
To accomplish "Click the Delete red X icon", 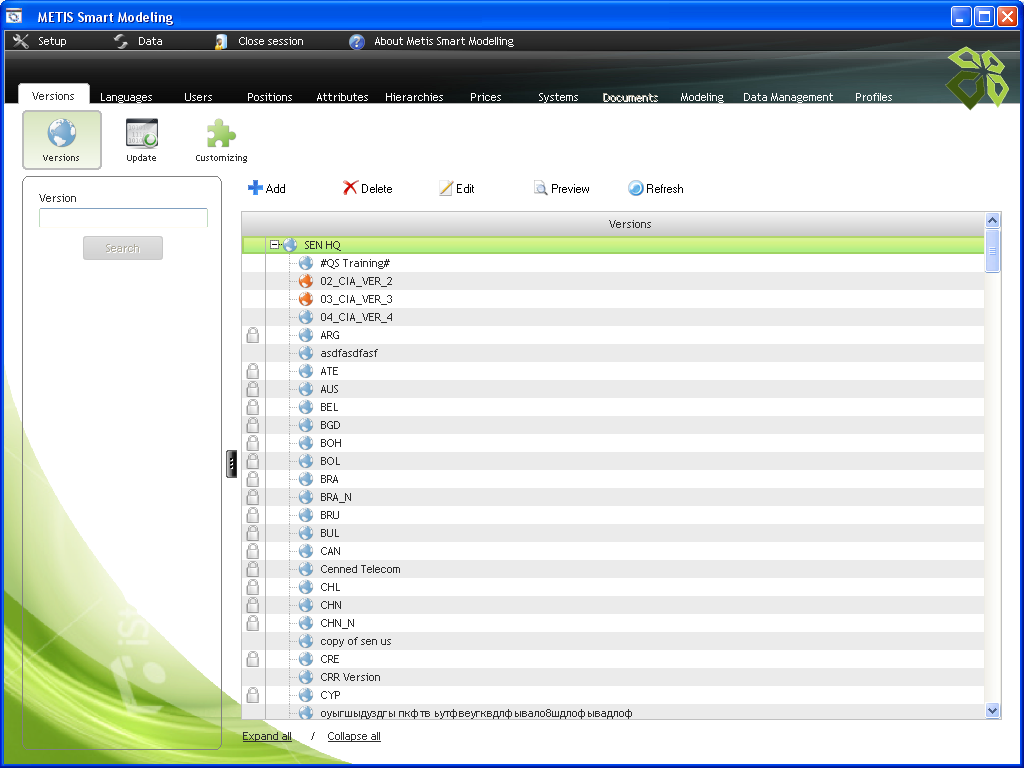I will coord(350,188).
